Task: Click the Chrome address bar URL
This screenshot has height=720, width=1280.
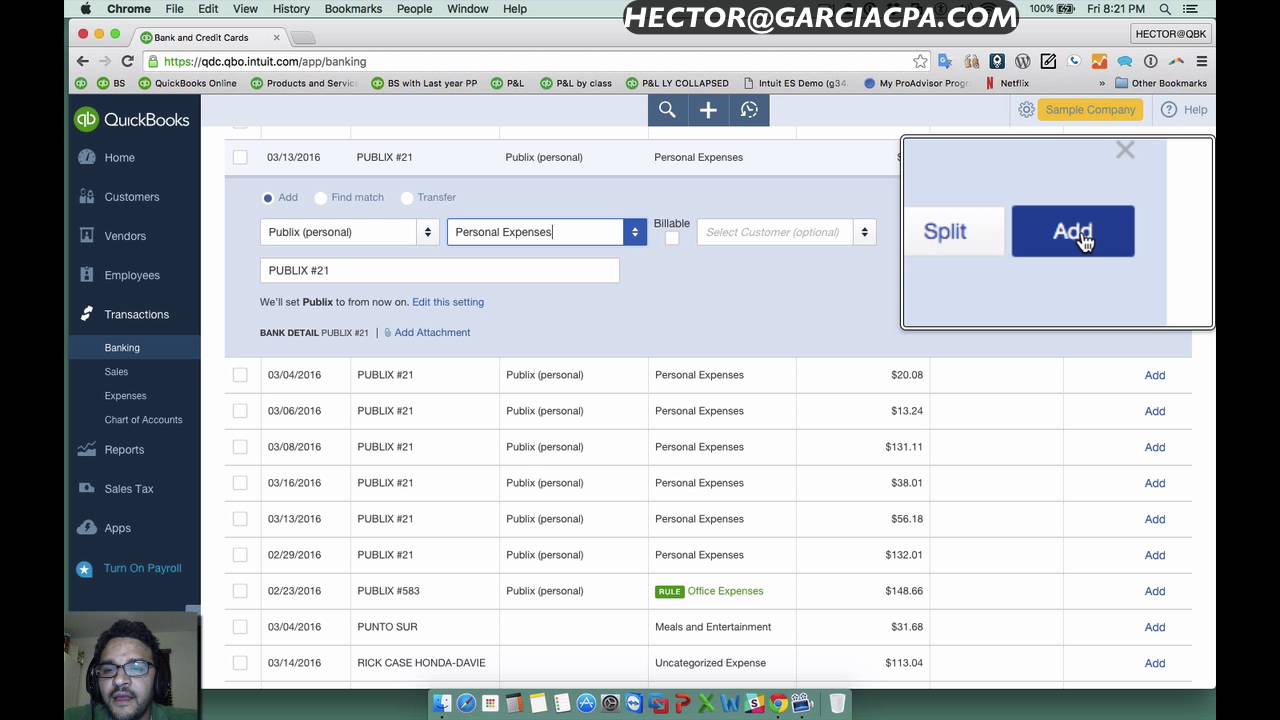Action: [265, 61]
